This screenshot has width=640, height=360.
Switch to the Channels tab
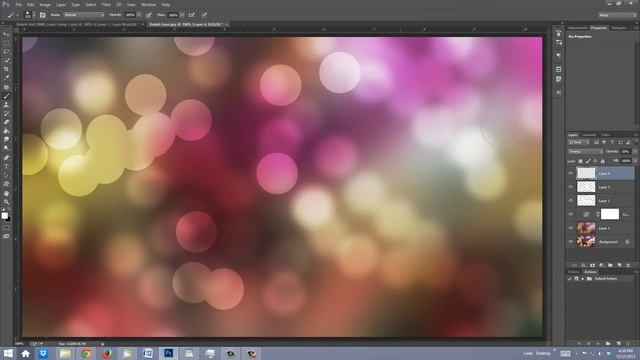pyautogui.click(x=589, y=135)
